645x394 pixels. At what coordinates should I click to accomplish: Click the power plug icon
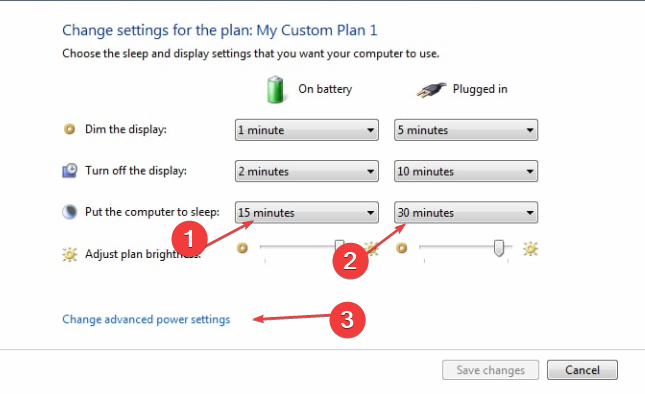[x=431, y=90]
